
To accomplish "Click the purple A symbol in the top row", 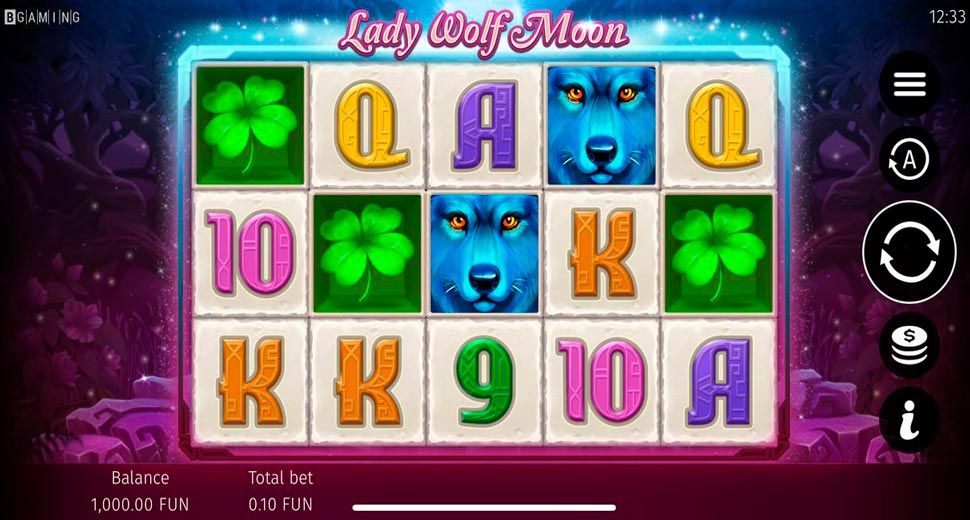I will click(484, 126).
